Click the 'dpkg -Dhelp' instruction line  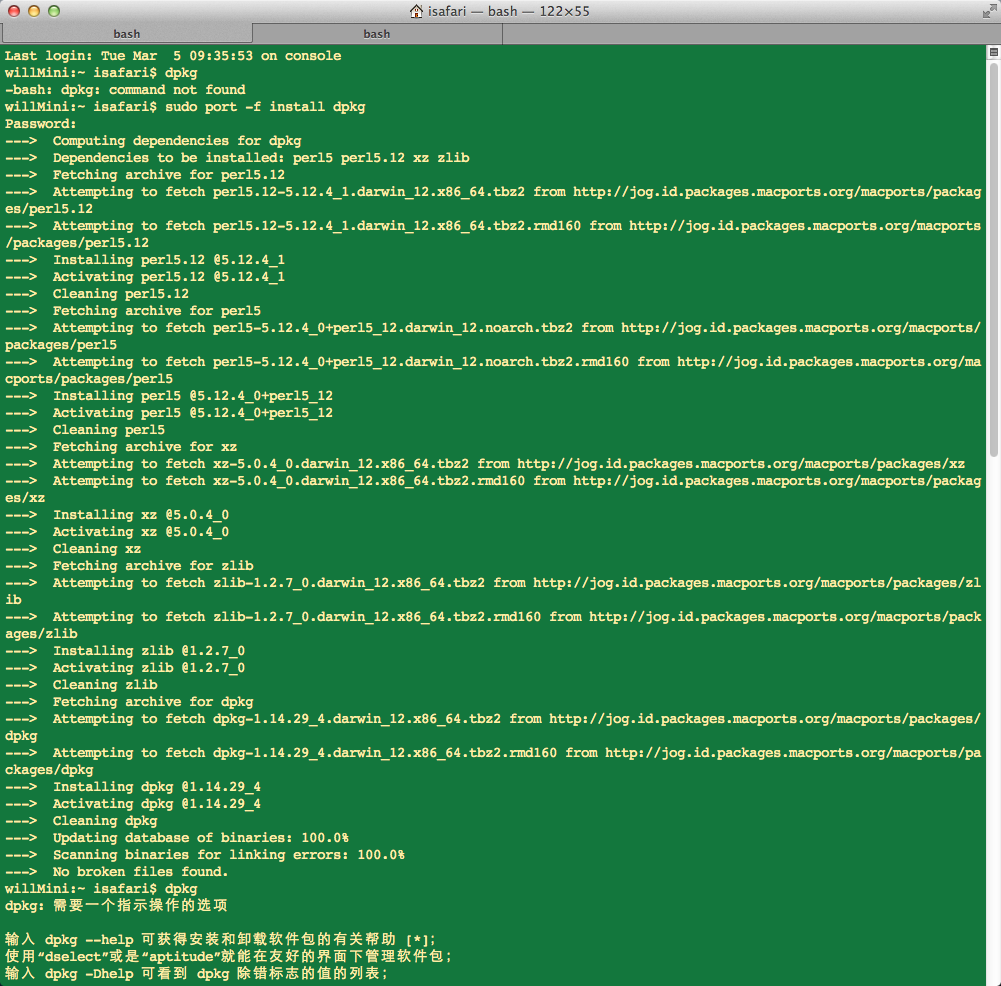197,973
